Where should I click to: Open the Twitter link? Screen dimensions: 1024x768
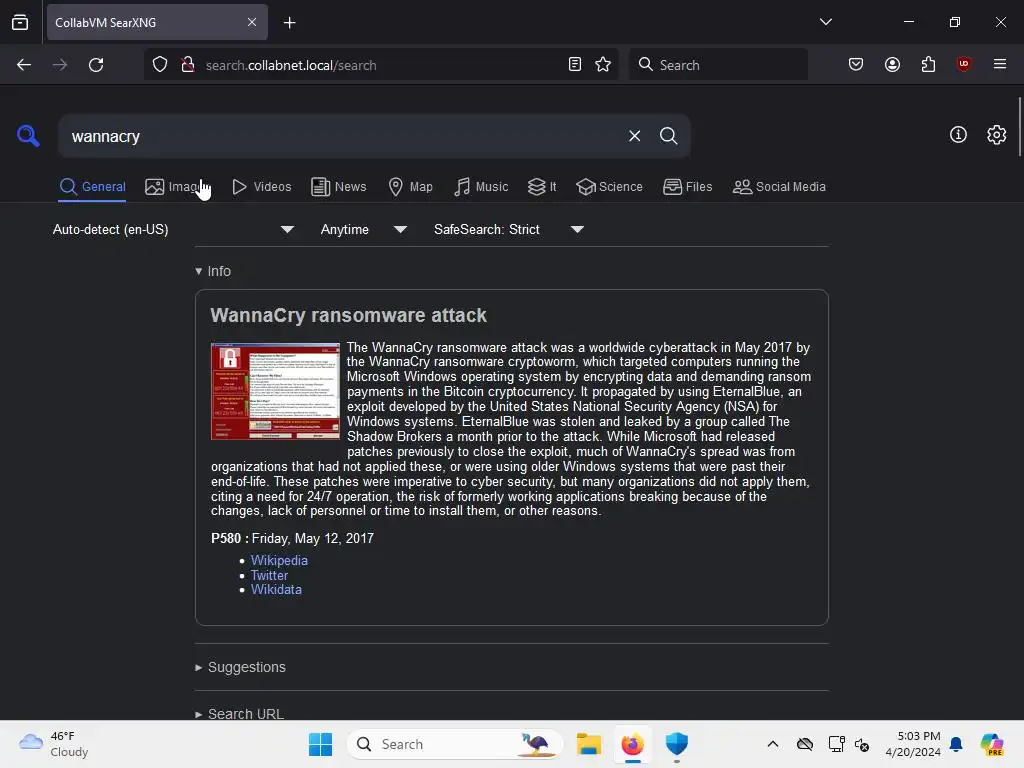click(x=269, y=575)
